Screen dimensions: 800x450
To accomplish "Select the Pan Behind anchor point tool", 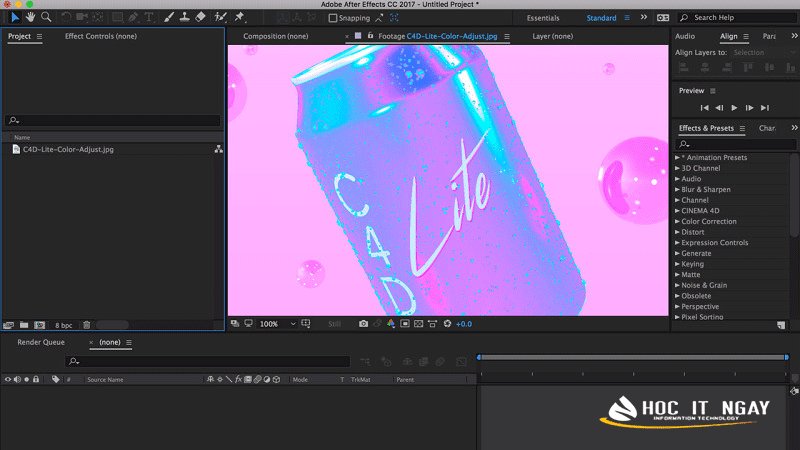I will pos(97,17).
